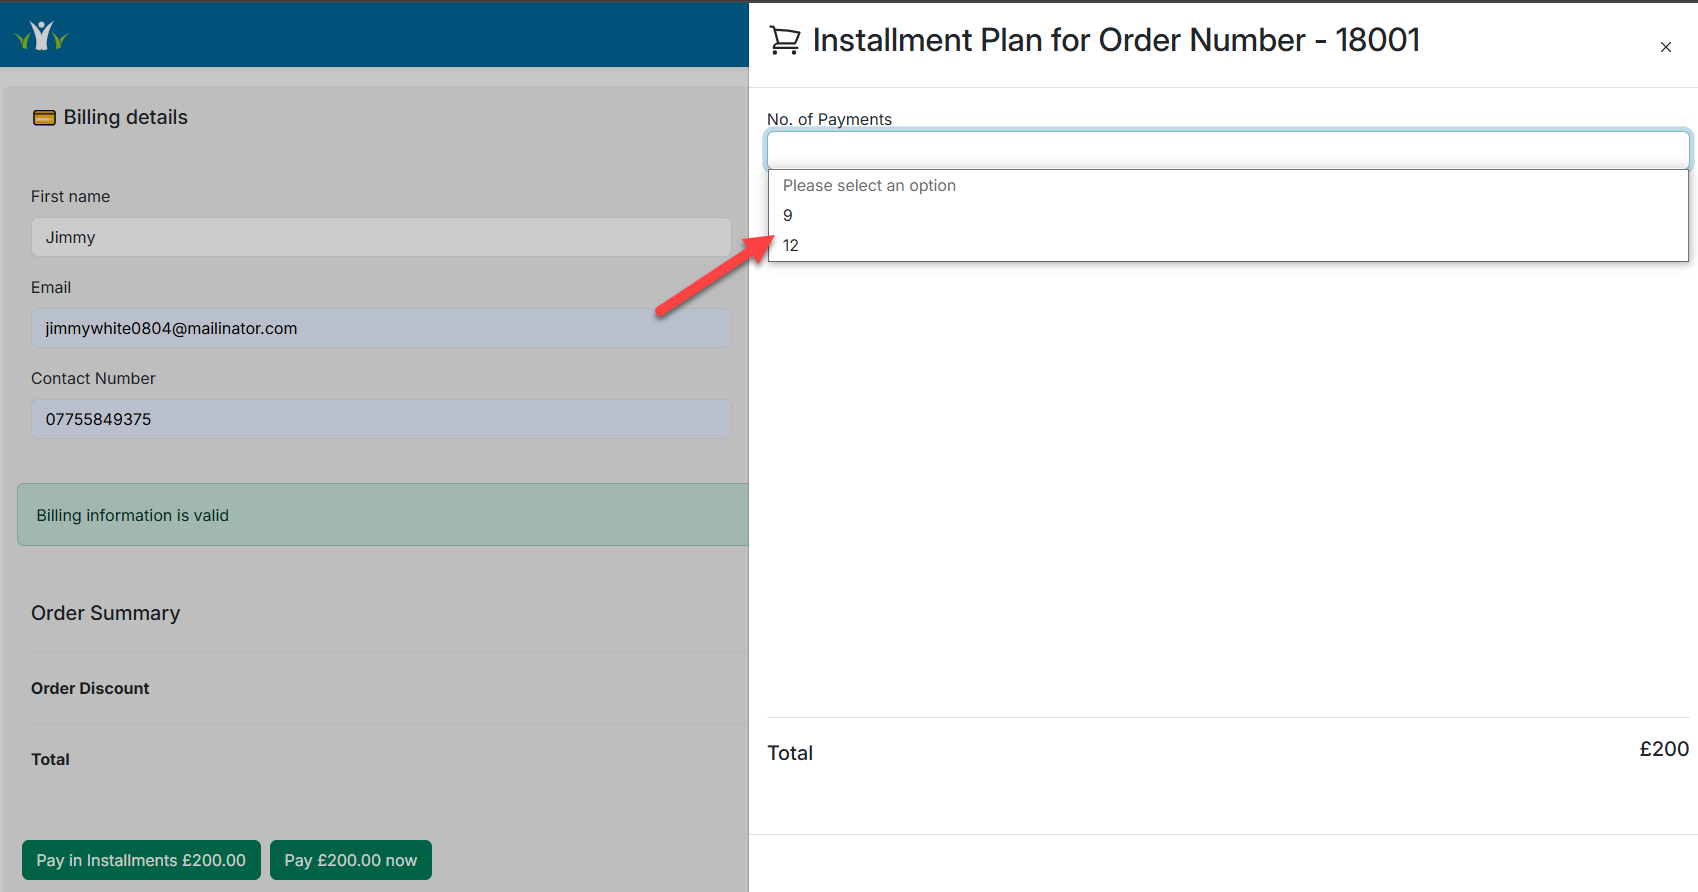Click the Order Discount row
1698x892 pixels.
pyautogui.click(x=90, y=688)
